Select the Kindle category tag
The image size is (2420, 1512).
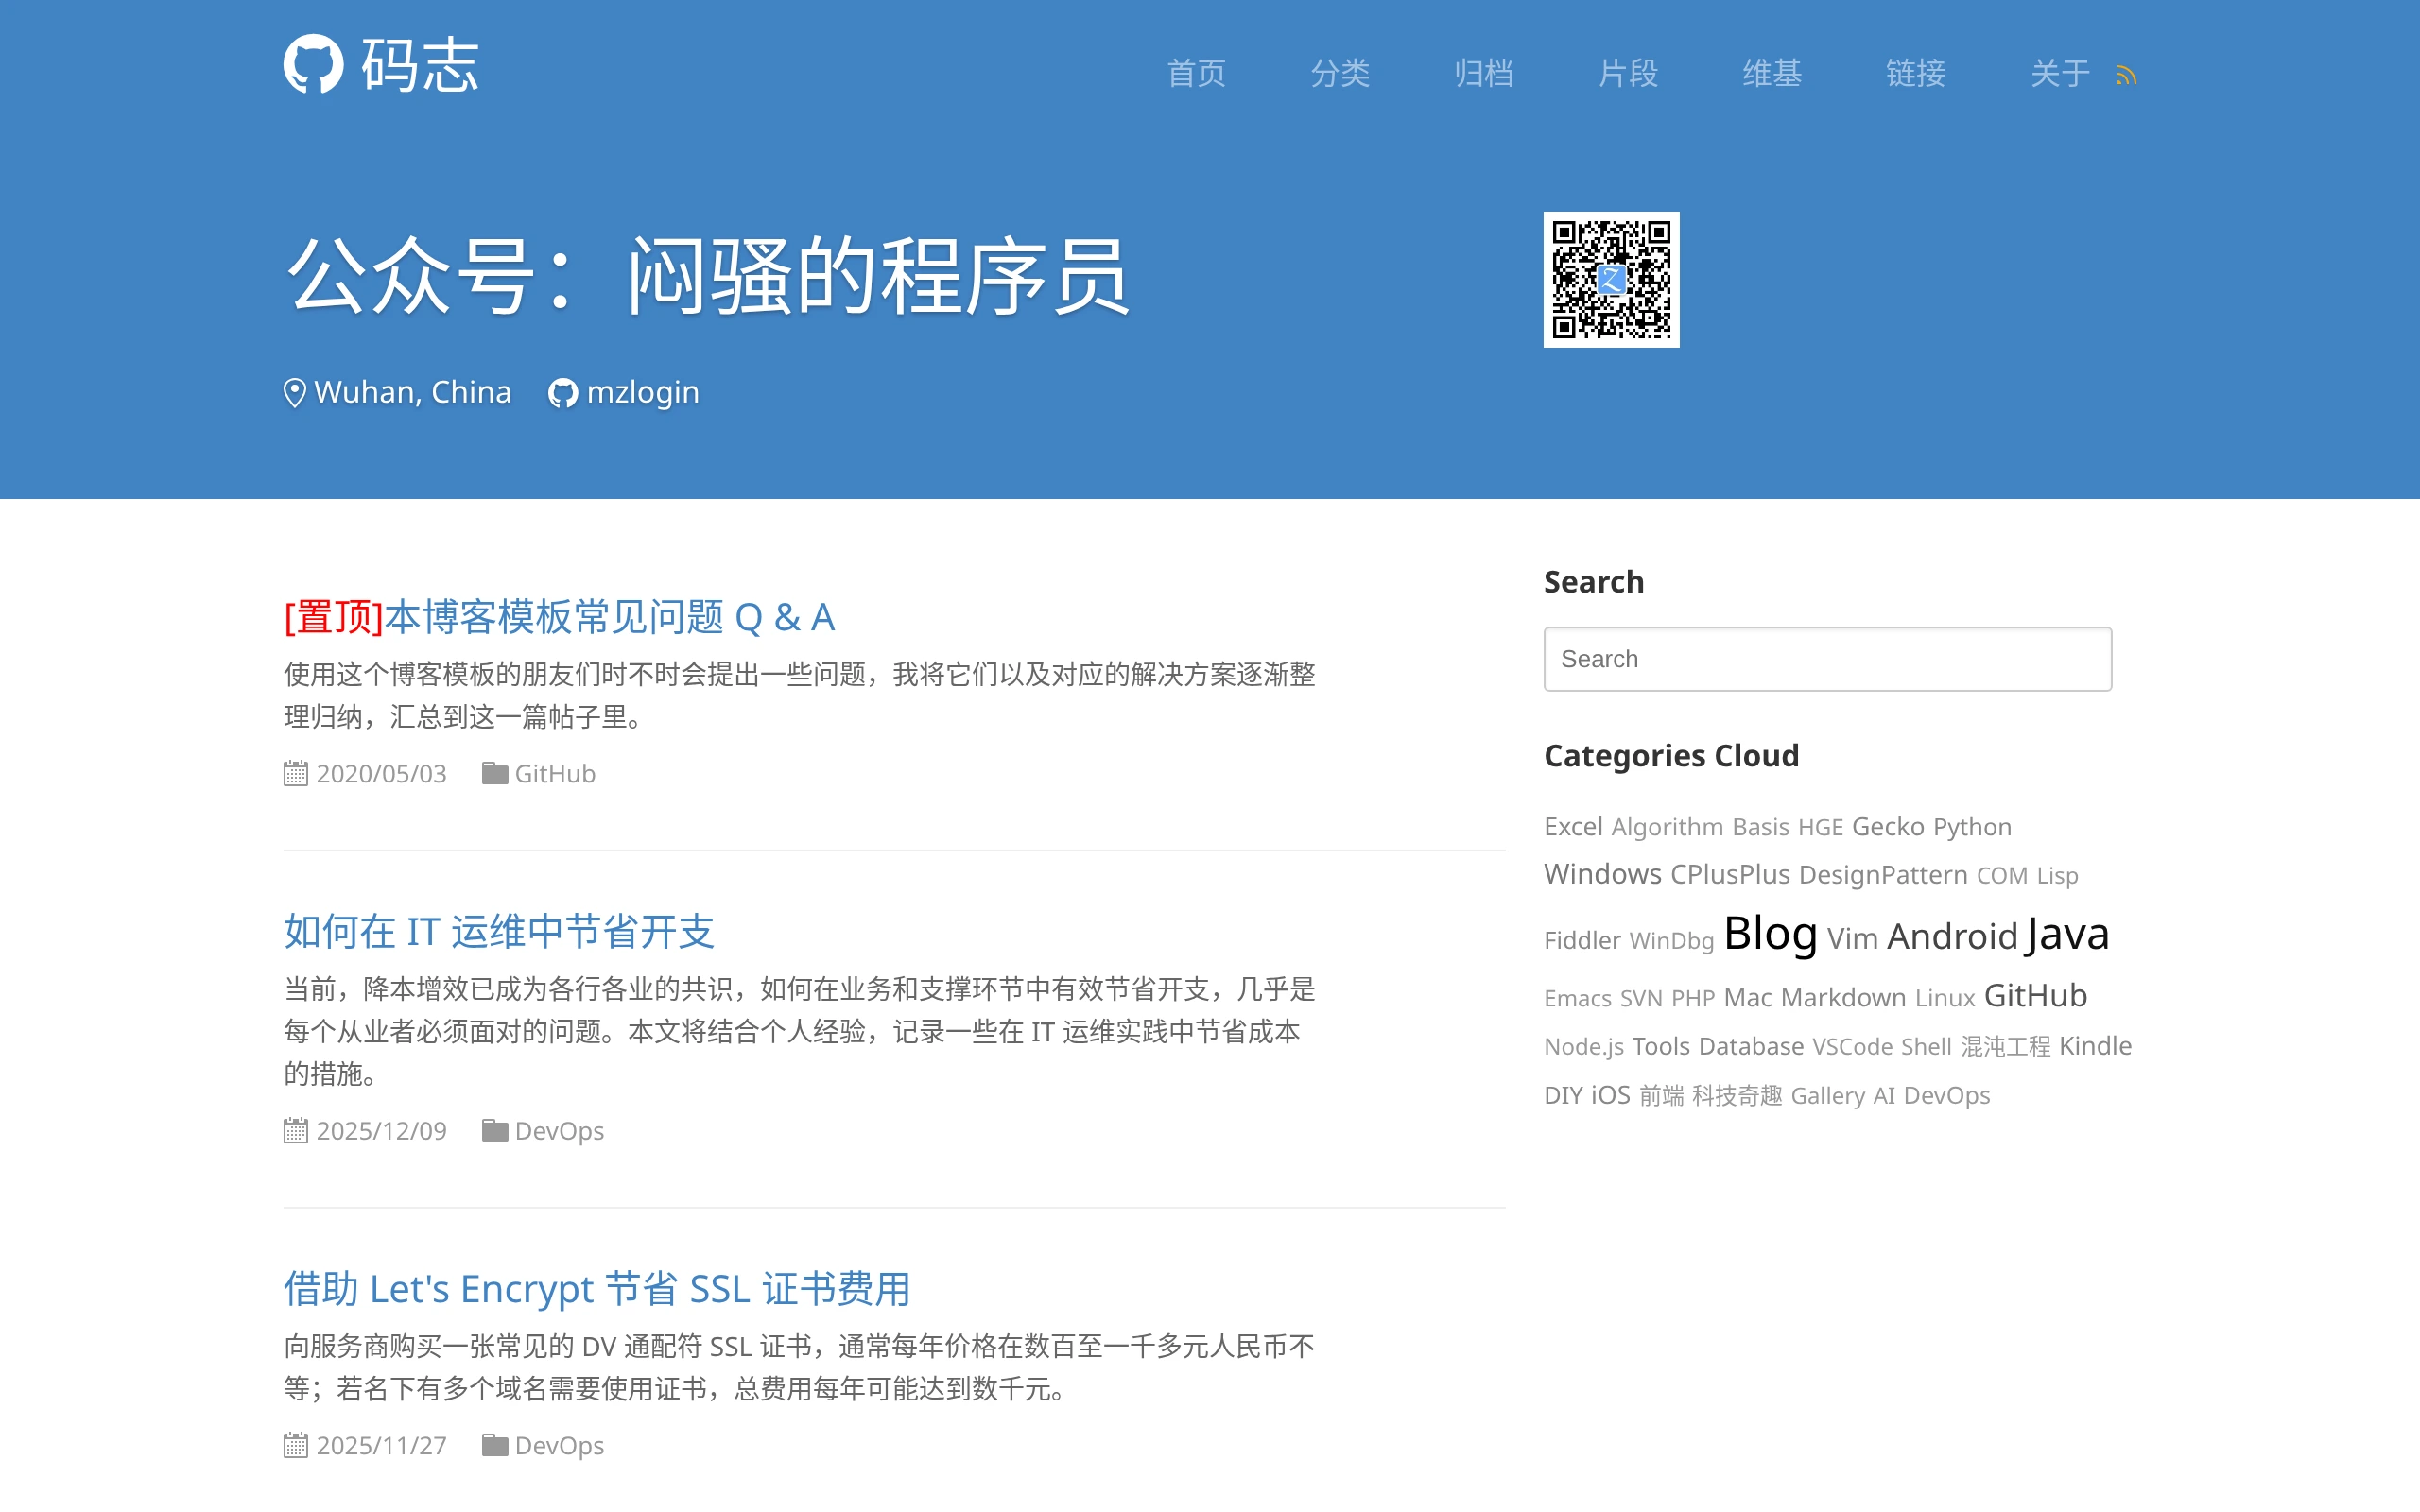tap(2095, 1046)
